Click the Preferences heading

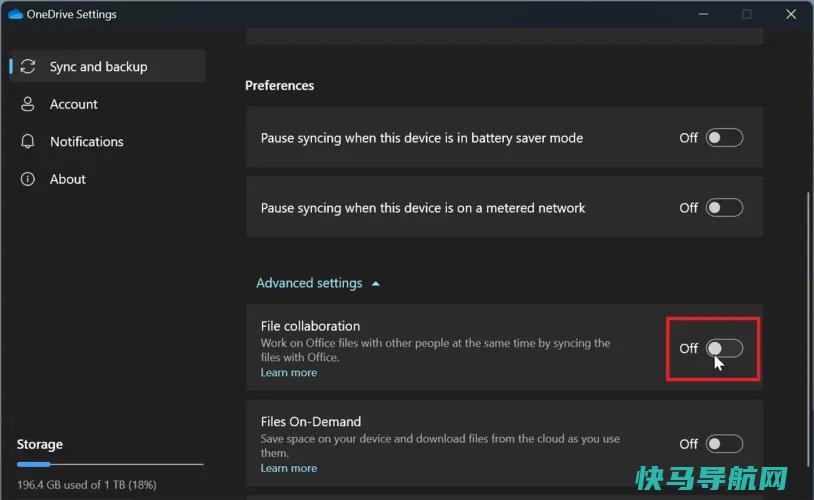(x=279, y=85)
